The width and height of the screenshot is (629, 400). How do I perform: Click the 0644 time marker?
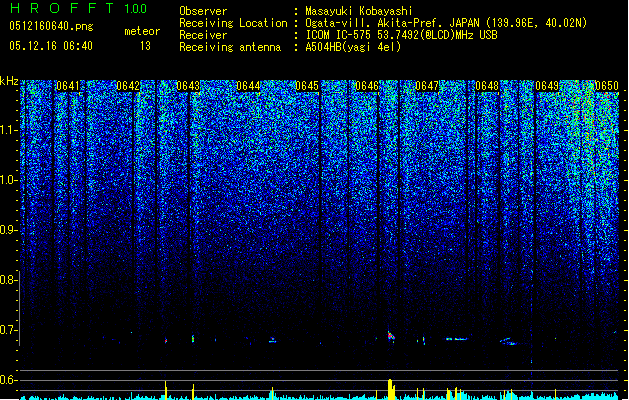(x=248, y=86)
